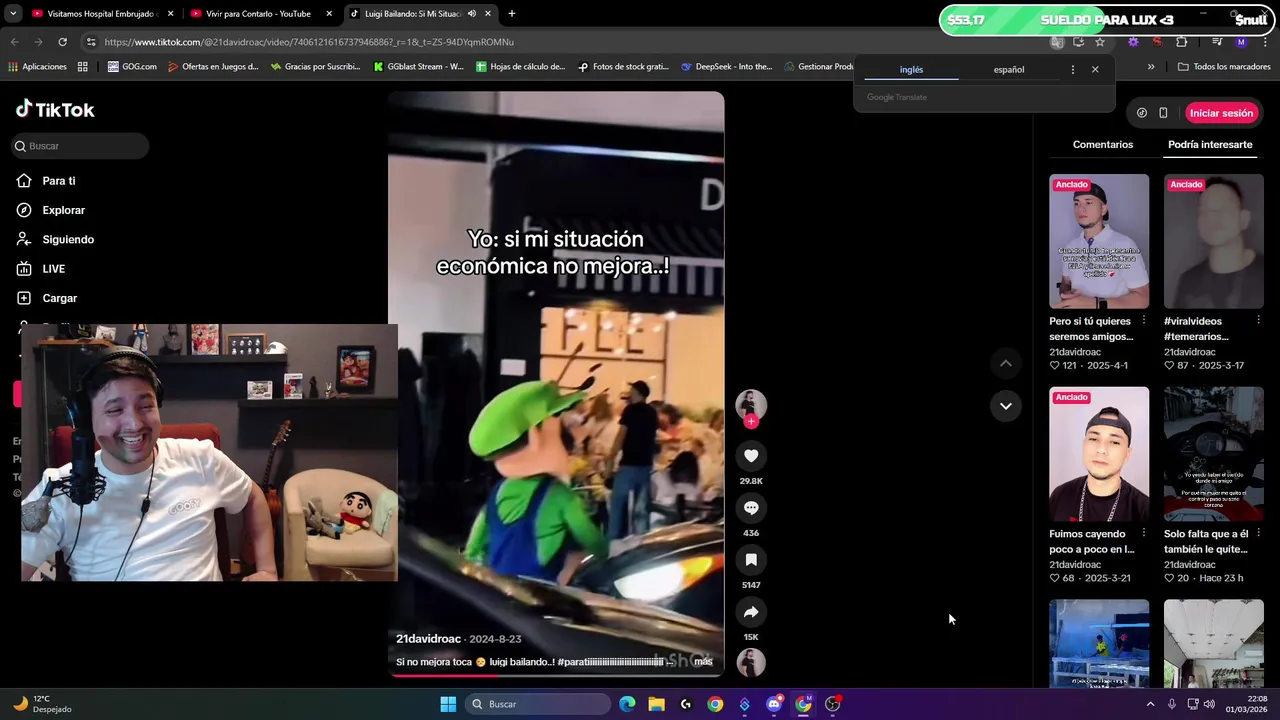
Task: Switch to Comentarios tab
Action: point(1103,145)
